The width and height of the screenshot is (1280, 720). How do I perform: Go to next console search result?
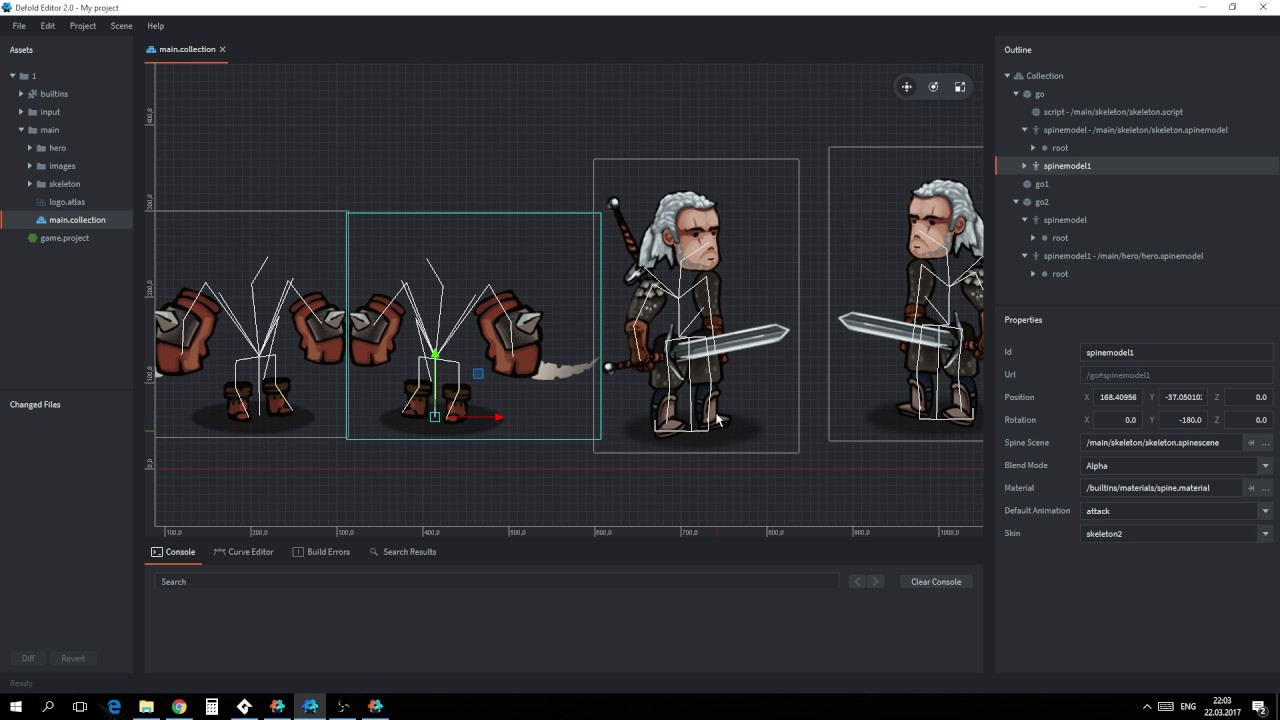(875, 582)
